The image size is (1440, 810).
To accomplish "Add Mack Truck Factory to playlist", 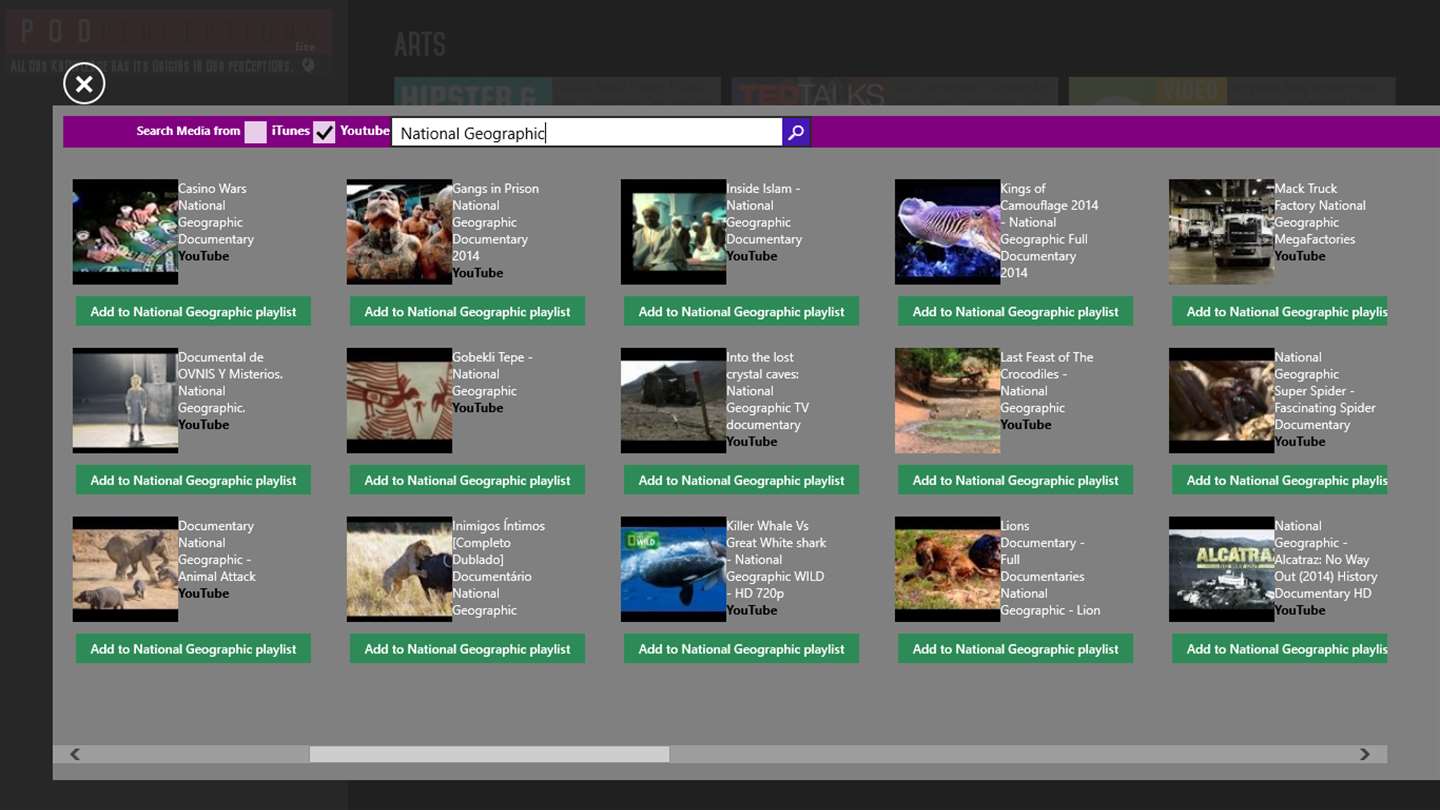I will tap(1280, 311).
